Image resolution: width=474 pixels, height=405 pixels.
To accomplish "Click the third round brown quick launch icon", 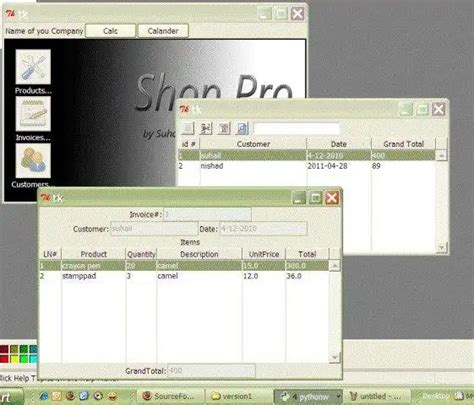I will 70,396.
